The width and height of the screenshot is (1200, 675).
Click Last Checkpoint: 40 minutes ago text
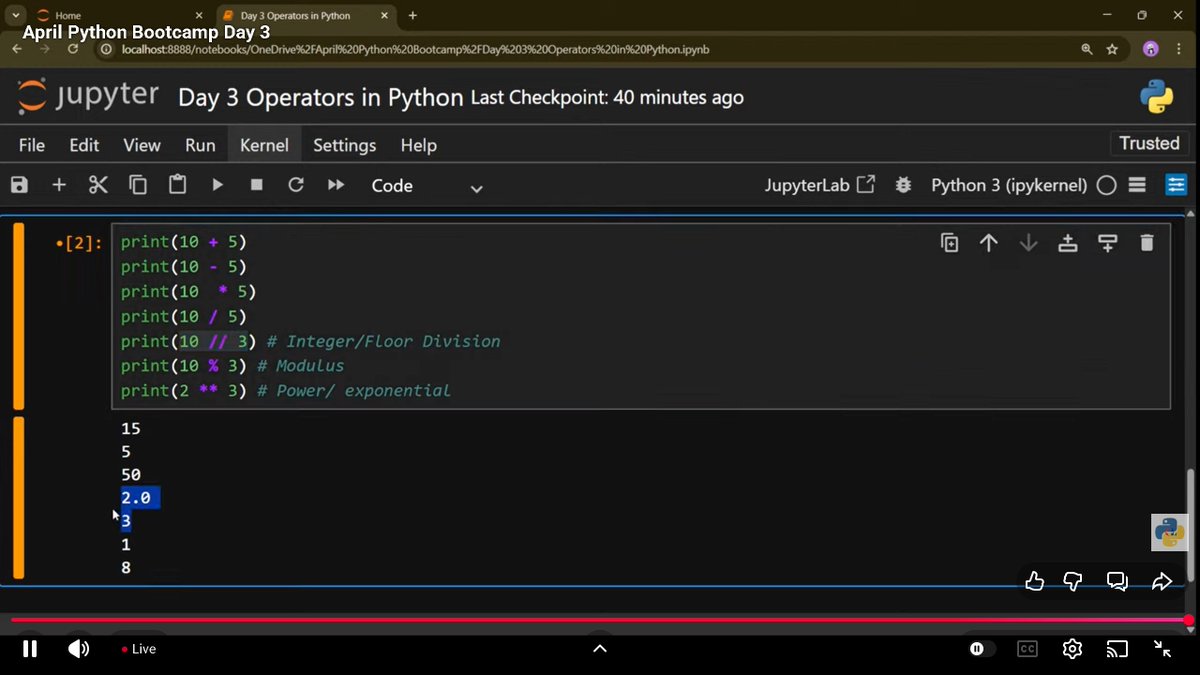607,97
